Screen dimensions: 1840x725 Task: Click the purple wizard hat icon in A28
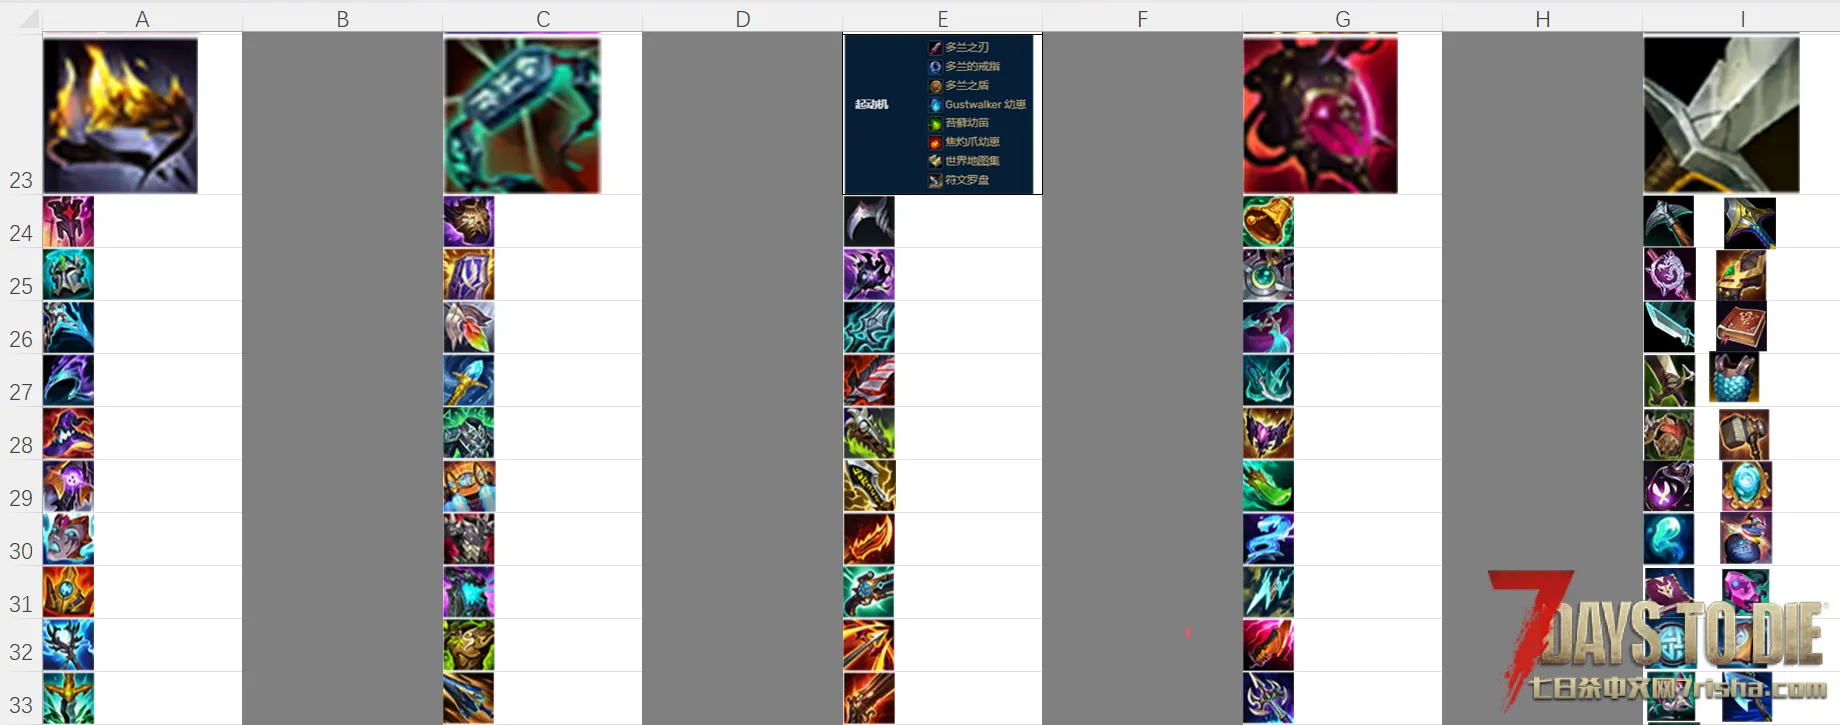tap(68, 433)
